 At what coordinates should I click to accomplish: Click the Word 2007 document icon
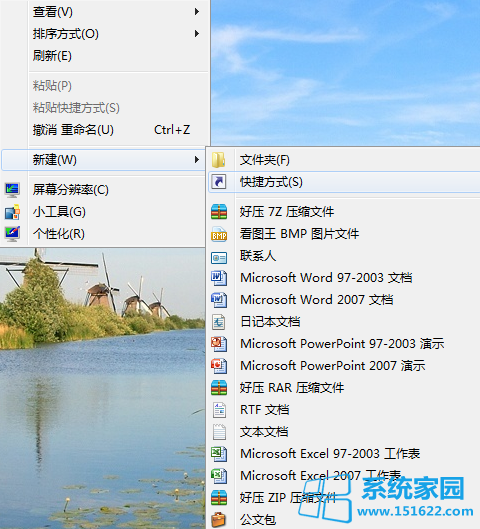(219, 300)
